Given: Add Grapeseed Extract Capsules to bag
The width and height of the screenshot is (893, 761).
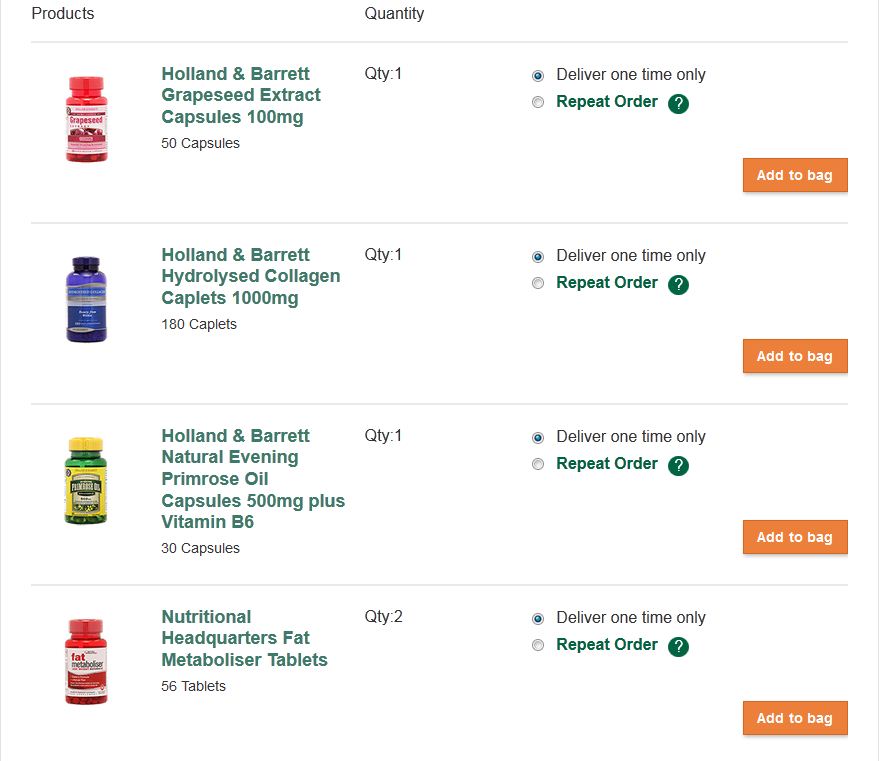Looking at the screenshot, I should (795, 175).
